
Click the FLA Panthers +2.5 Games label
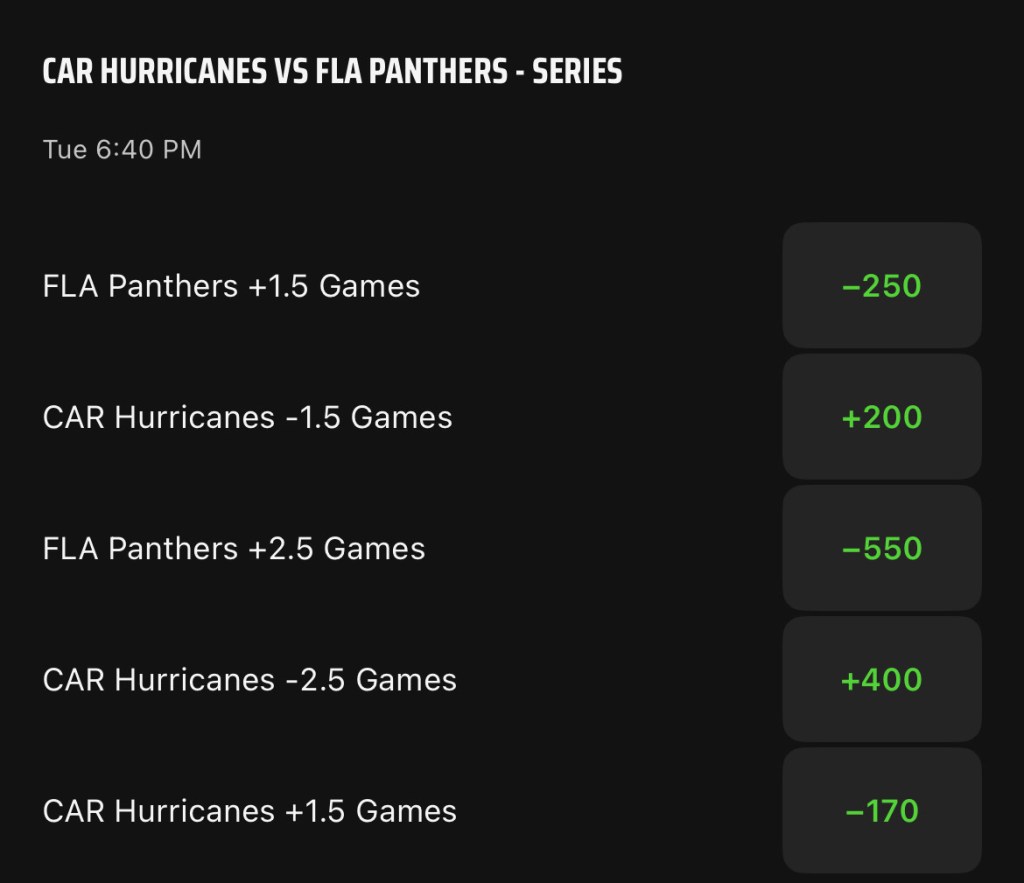234,548
